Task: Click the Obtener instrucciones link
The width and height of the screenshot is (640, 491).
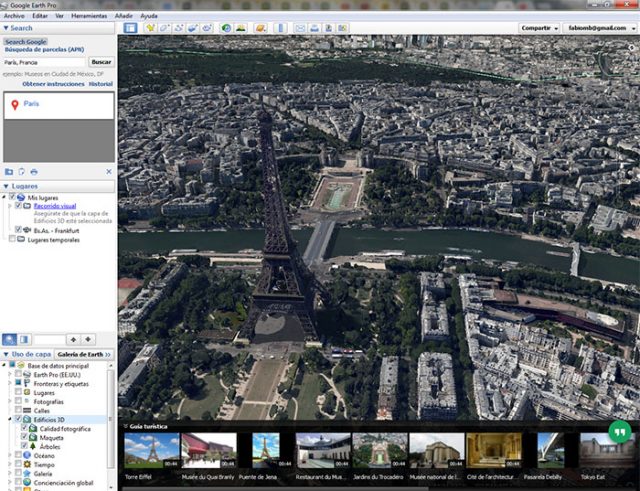Action: (53, 84)
